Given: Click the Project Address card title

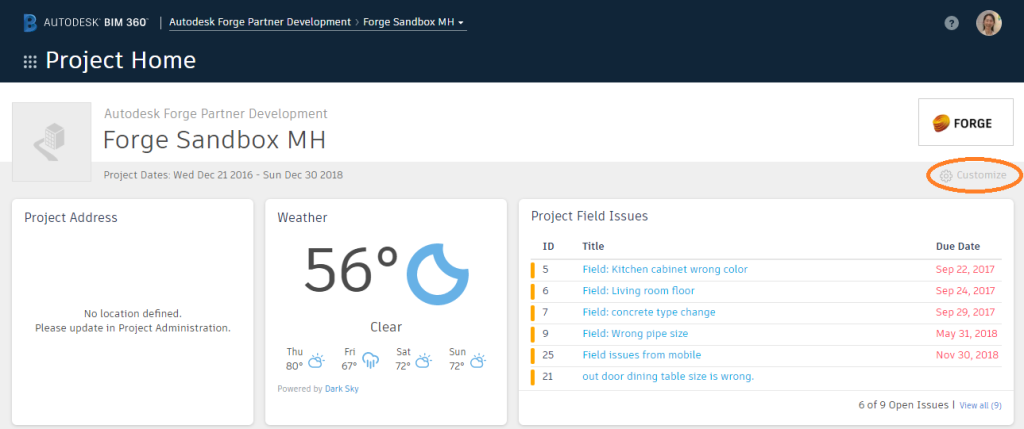Looking at the screenshot, I should (x=71, y=217).
